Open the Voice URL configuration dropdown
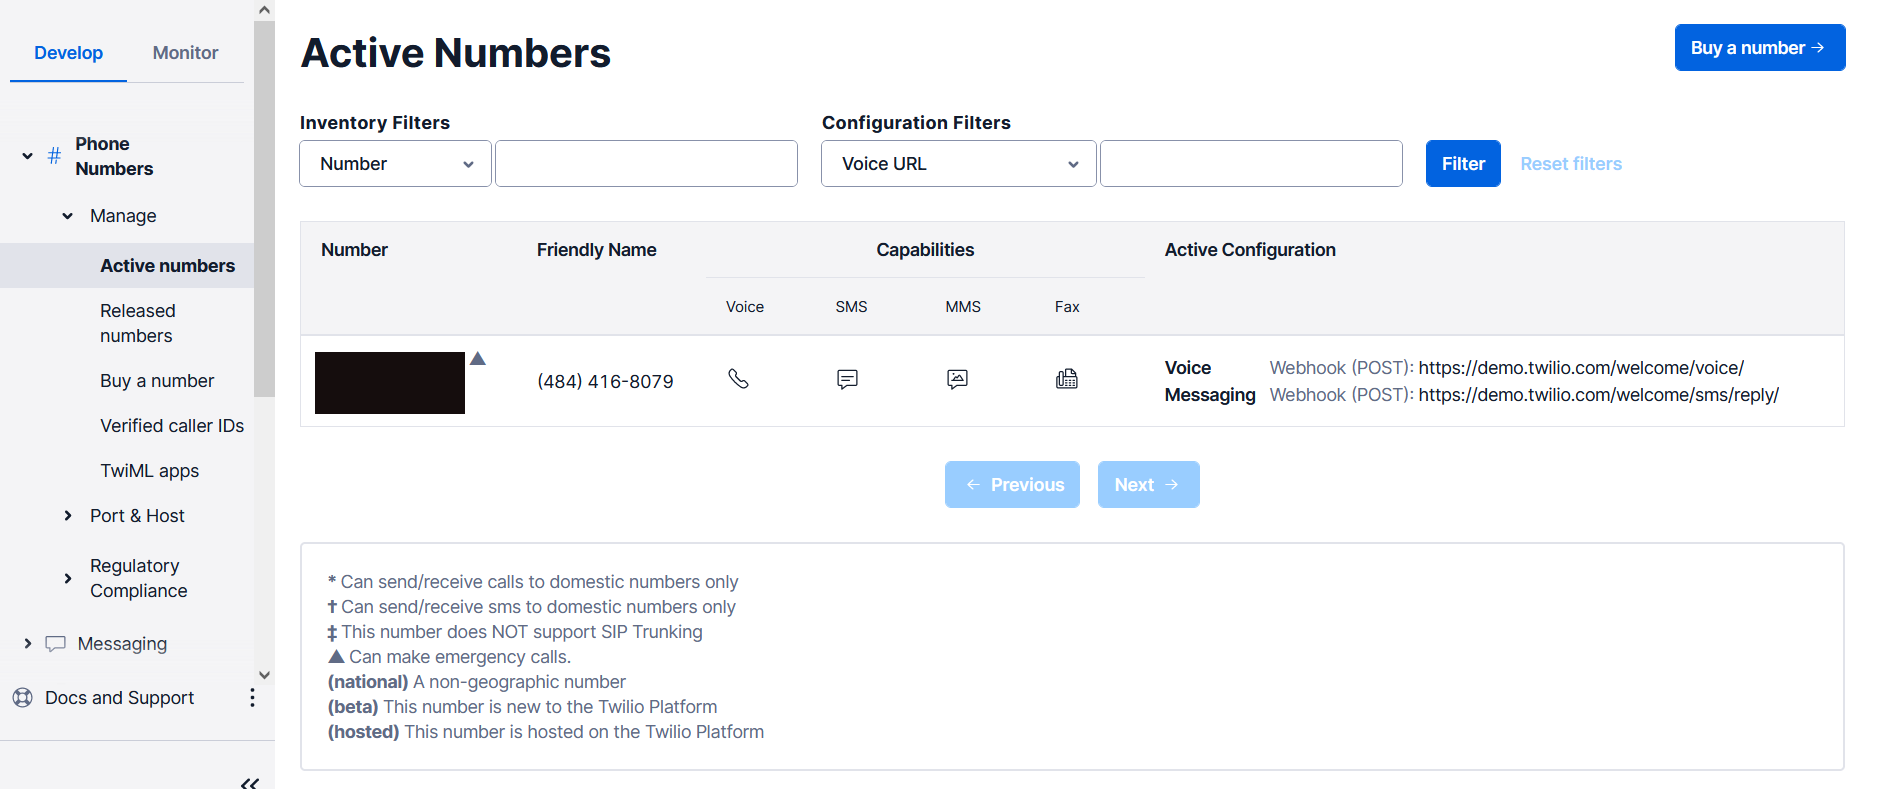 click(x=958, y=164)
